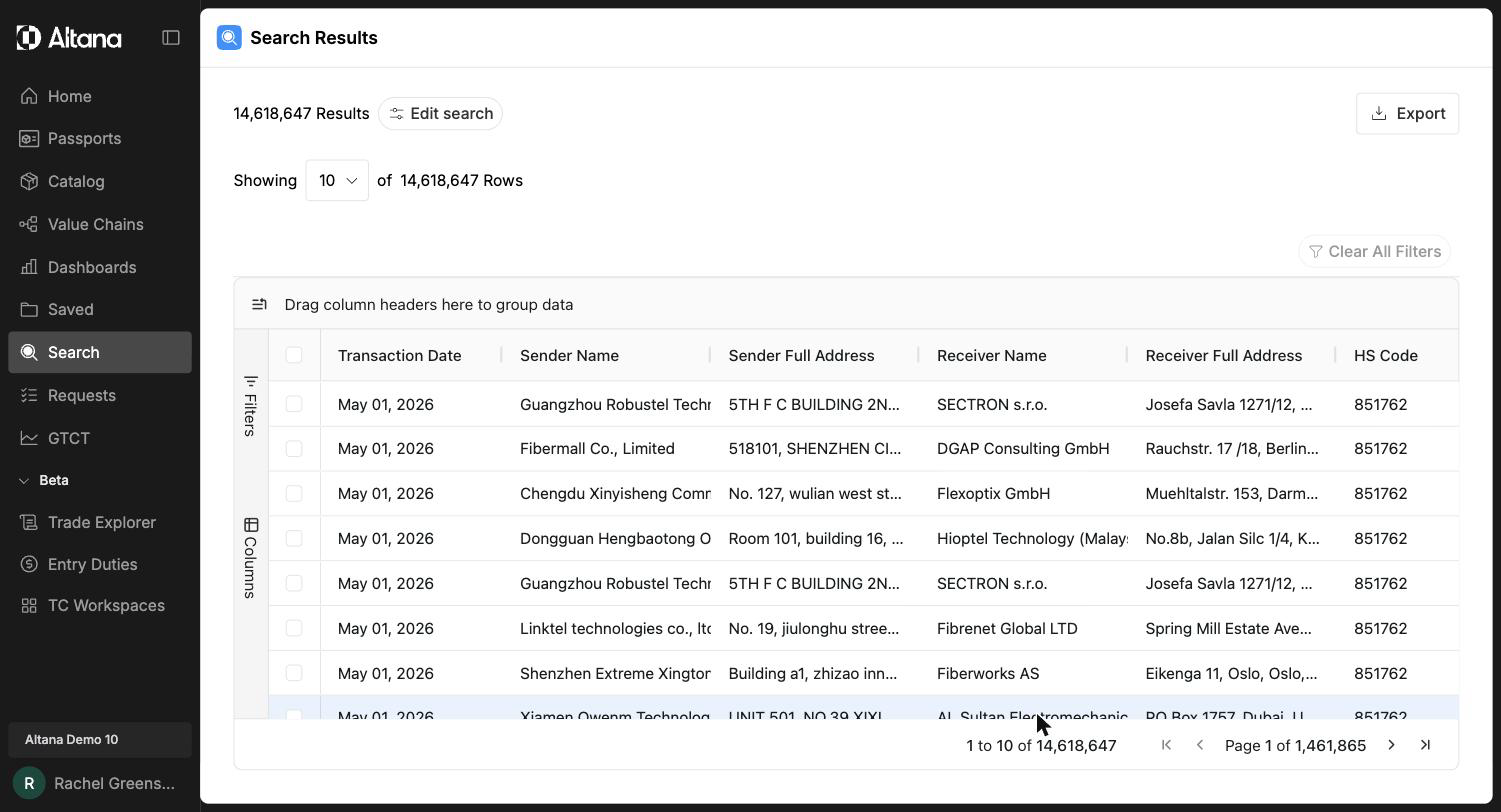This screenshot has height=812, width=1501.
Task: Check the first SECTRON s.r.o. row checkbox
Action: pyautogui.click(x=294, y=404)
